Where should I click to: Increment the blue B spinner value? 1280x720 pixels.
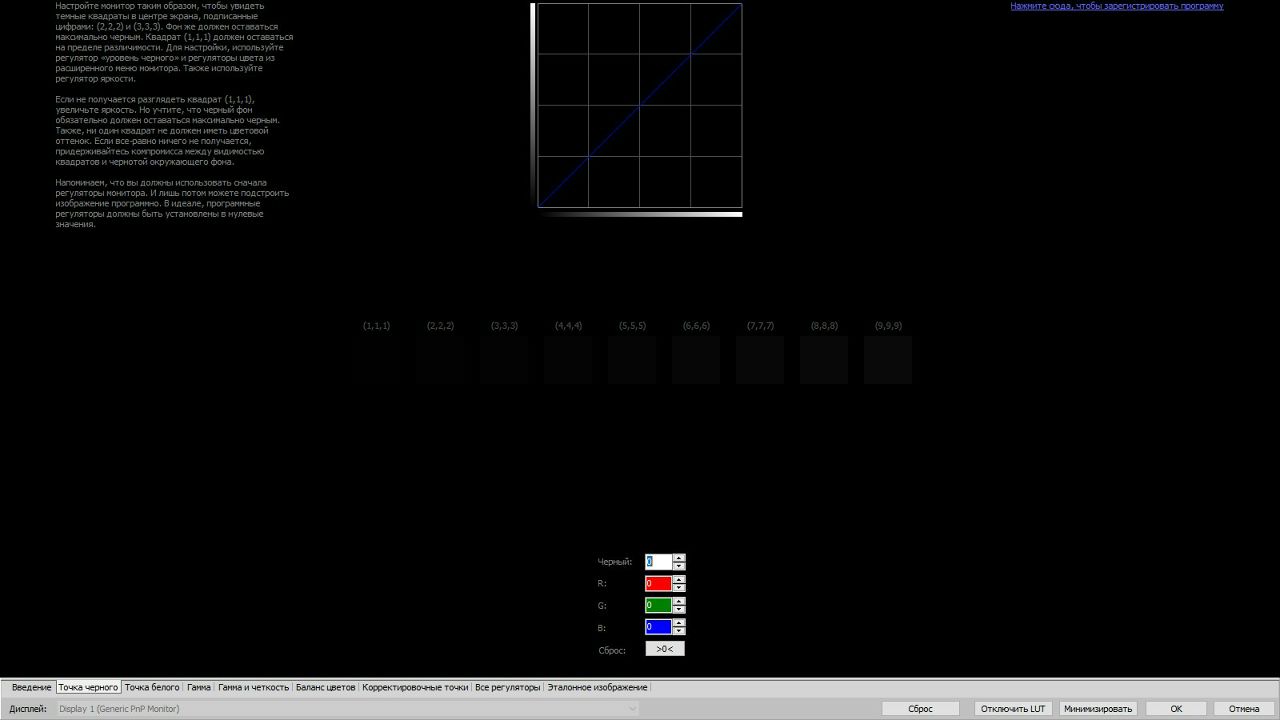(679, 623)
